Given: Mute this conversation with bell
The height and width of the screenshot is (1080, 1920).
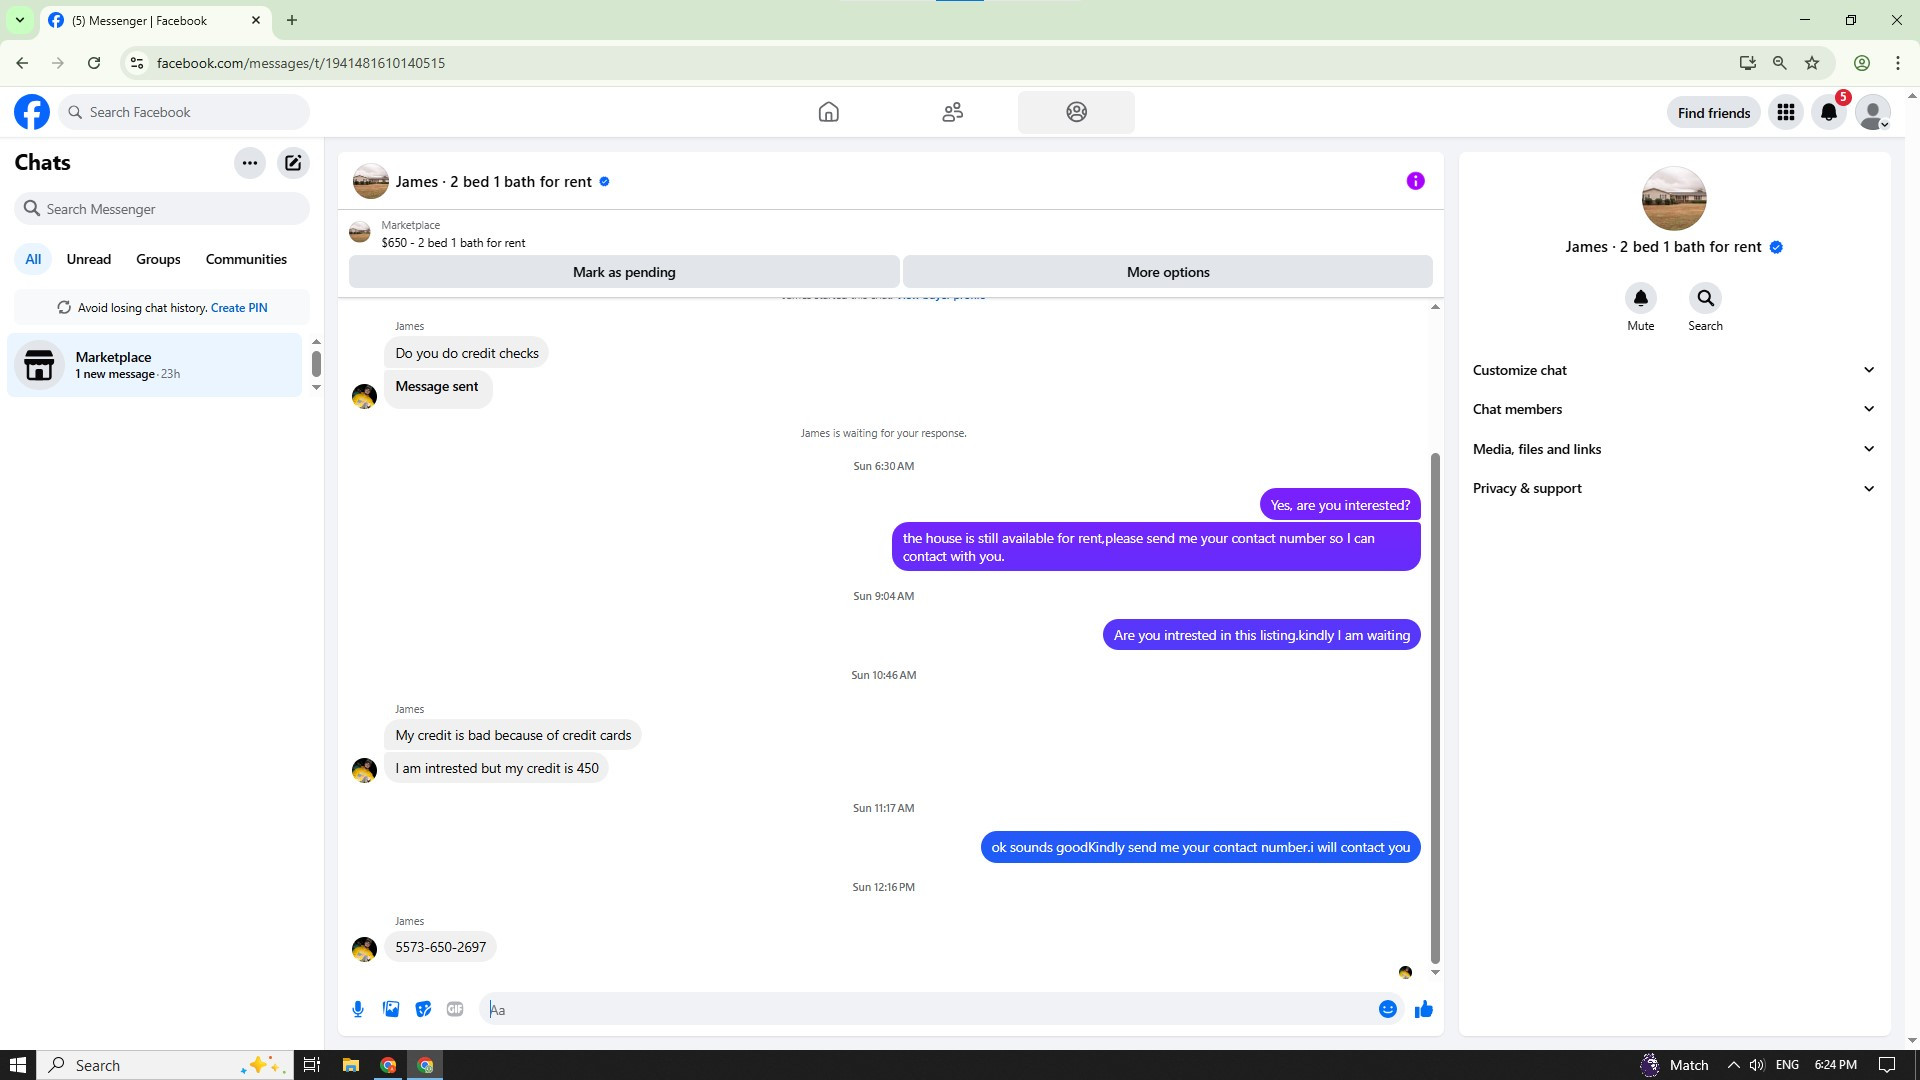Looking at the screenshot, I should point(1640,299).
